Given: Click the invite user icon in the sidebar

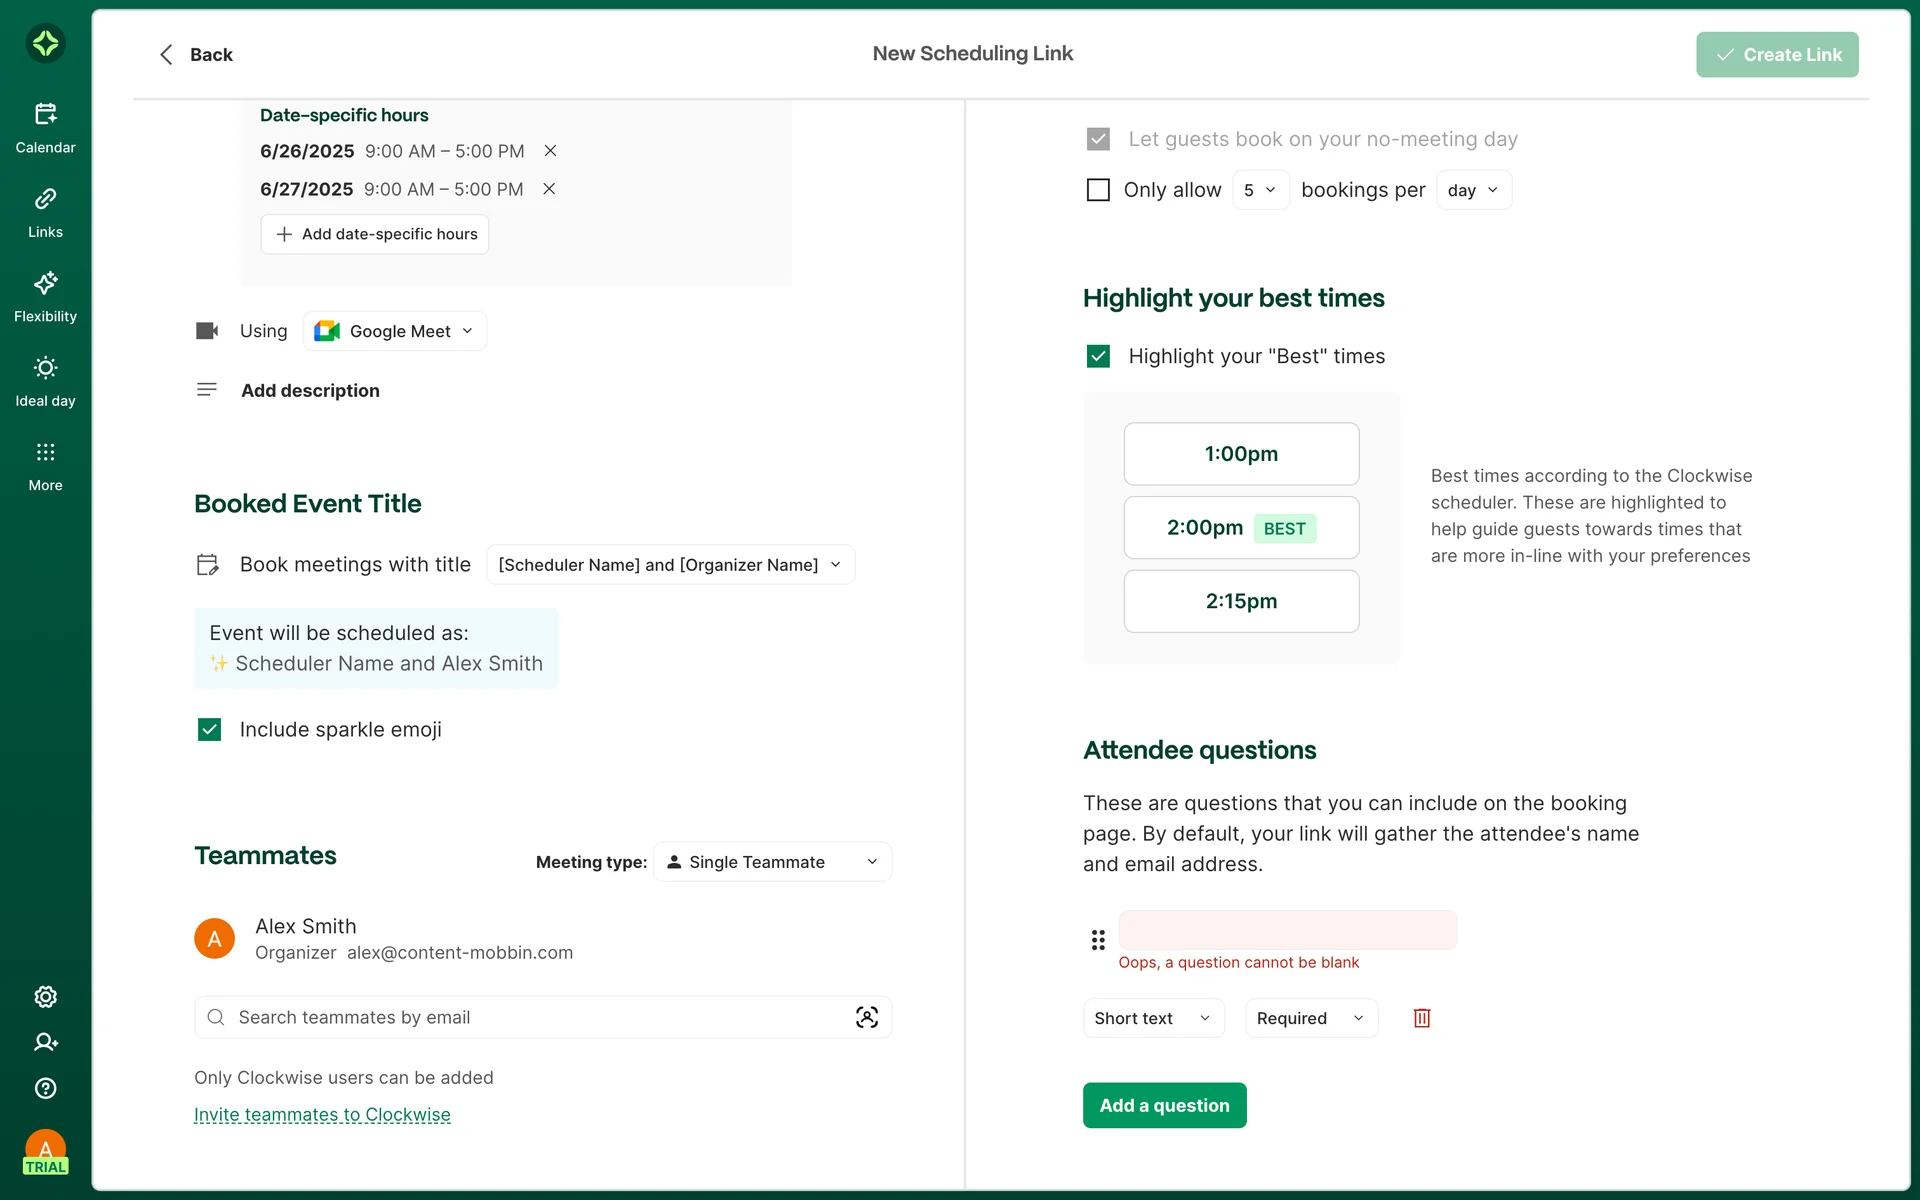Looking at the screenshot, I should click(45, 1042).
